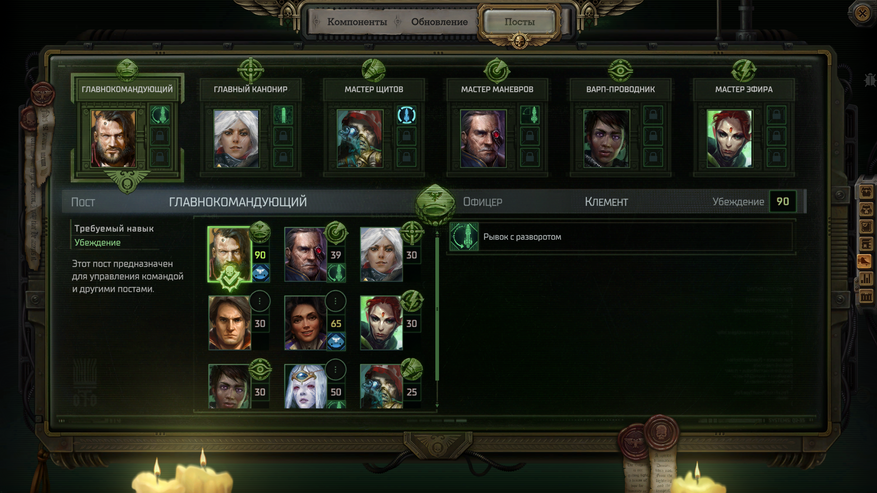The width and height of the screenshot is (877, 493).
Task: Open the options dots on the 30-skill male officer
Action: coord(260,301)
